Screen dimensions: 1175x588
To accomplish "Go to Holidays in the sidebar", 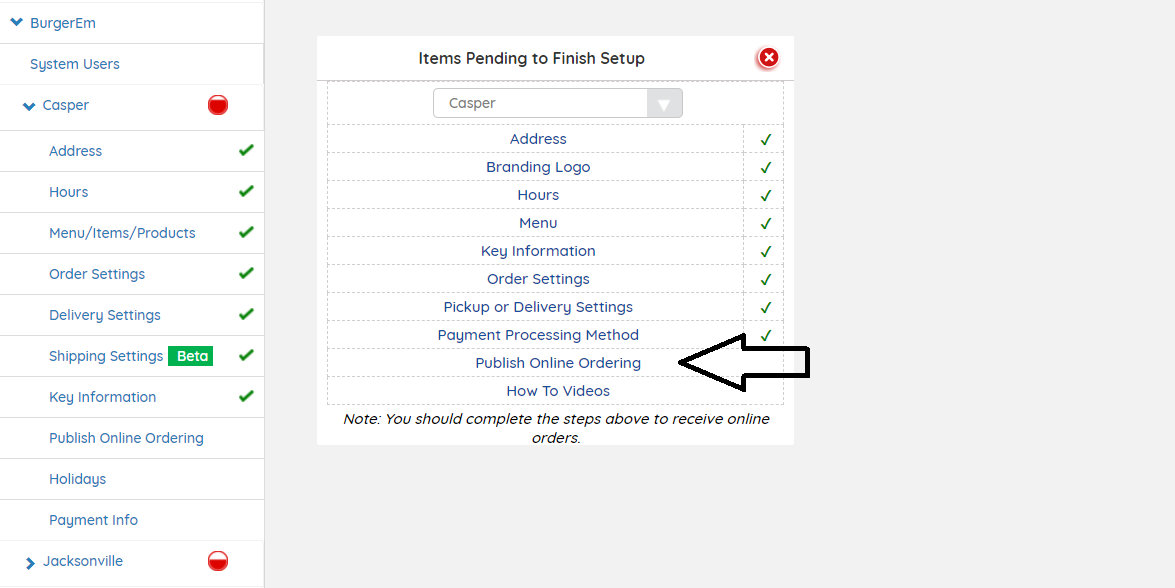I will click(77, 479).
